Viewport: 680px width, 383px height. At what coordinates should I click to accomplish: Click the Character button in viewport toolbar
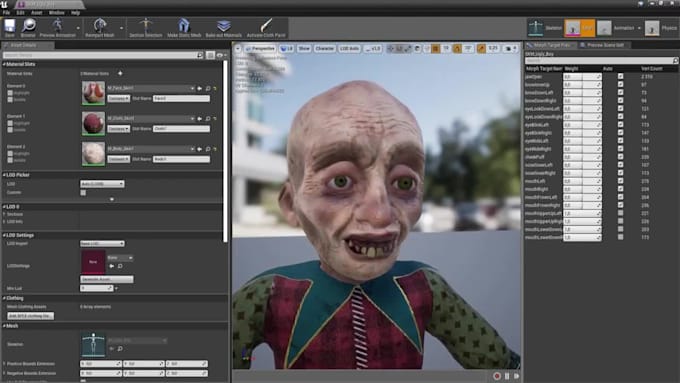[324, 49]
